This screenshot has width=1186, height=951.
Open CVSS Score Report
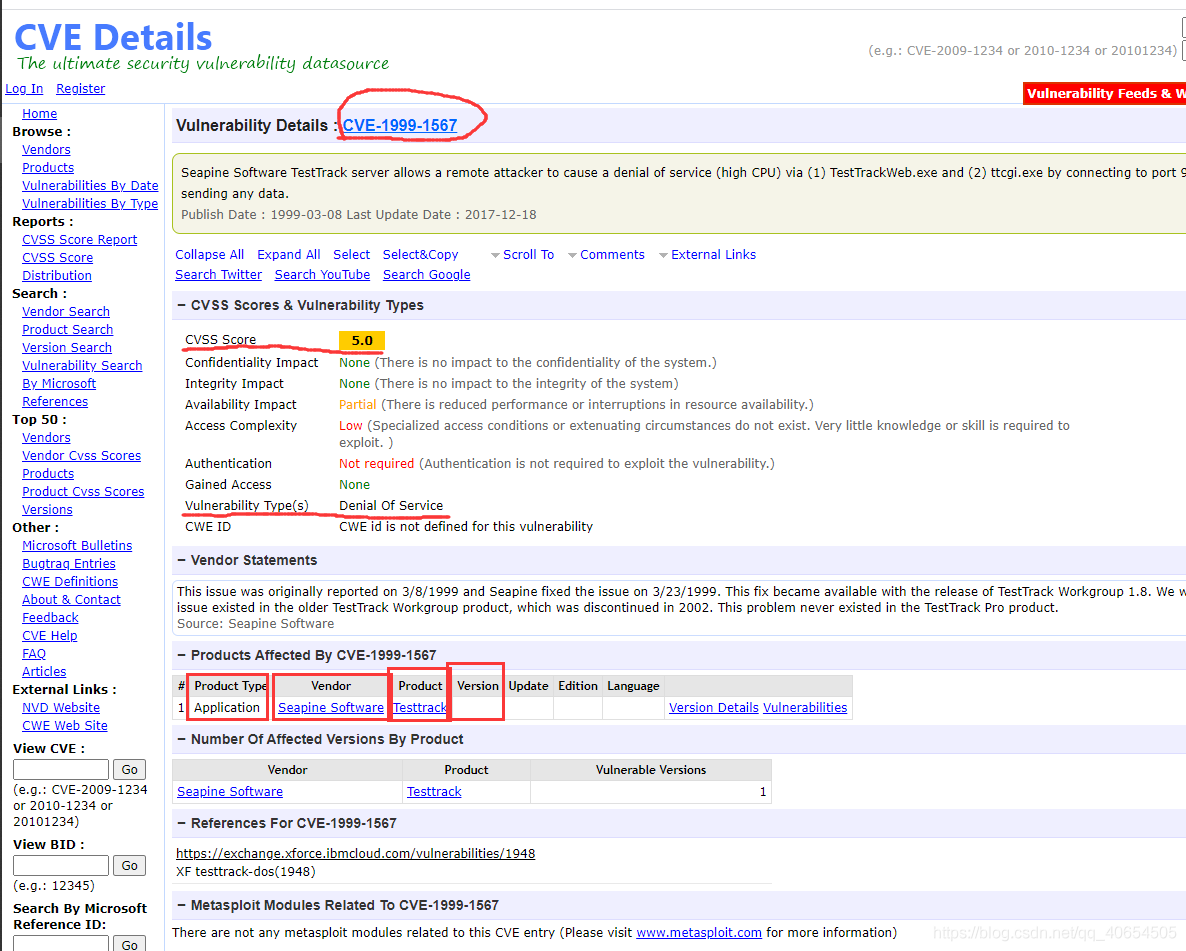[x=79, y=240]
